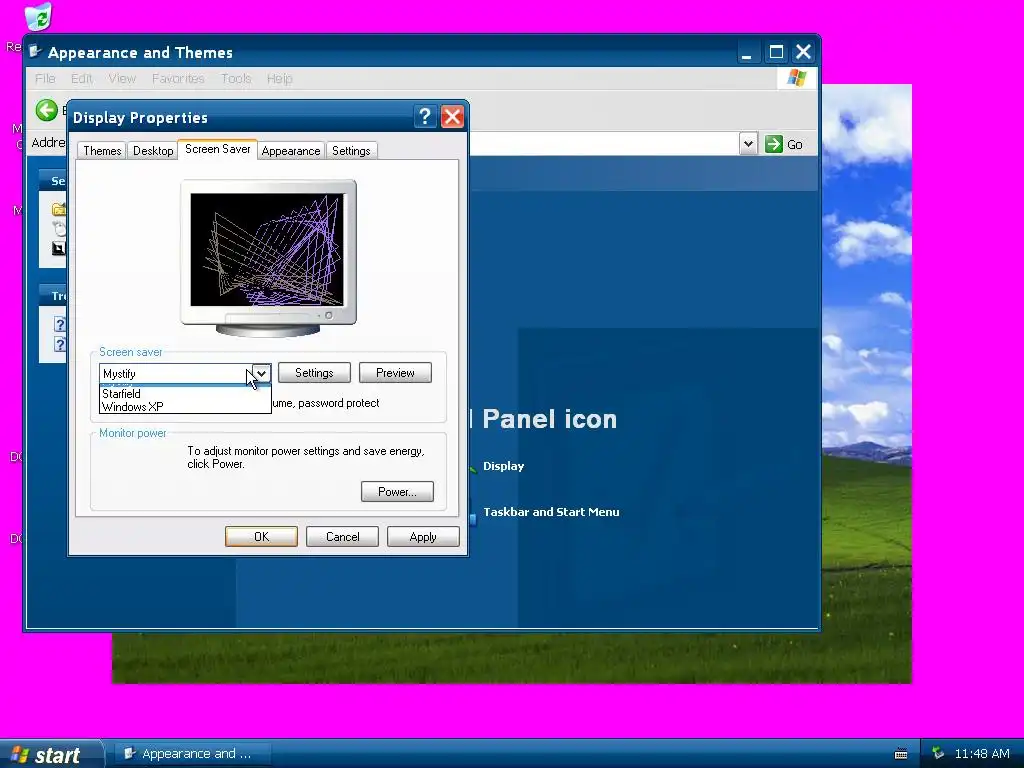Click the 11:48 AM clock
This screenshot has width=1024, height=768.
pyautogui.click(x=982, y=754)
